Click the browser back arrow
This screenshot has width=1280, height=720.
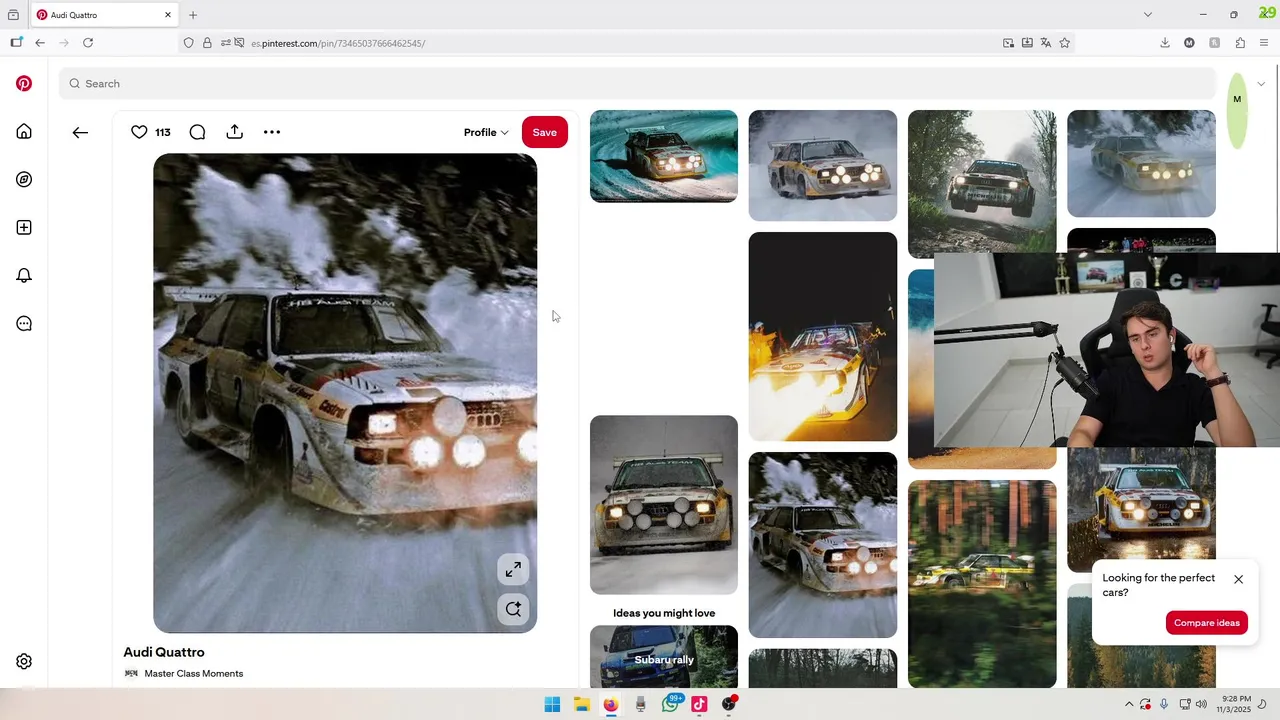point(40,43)
